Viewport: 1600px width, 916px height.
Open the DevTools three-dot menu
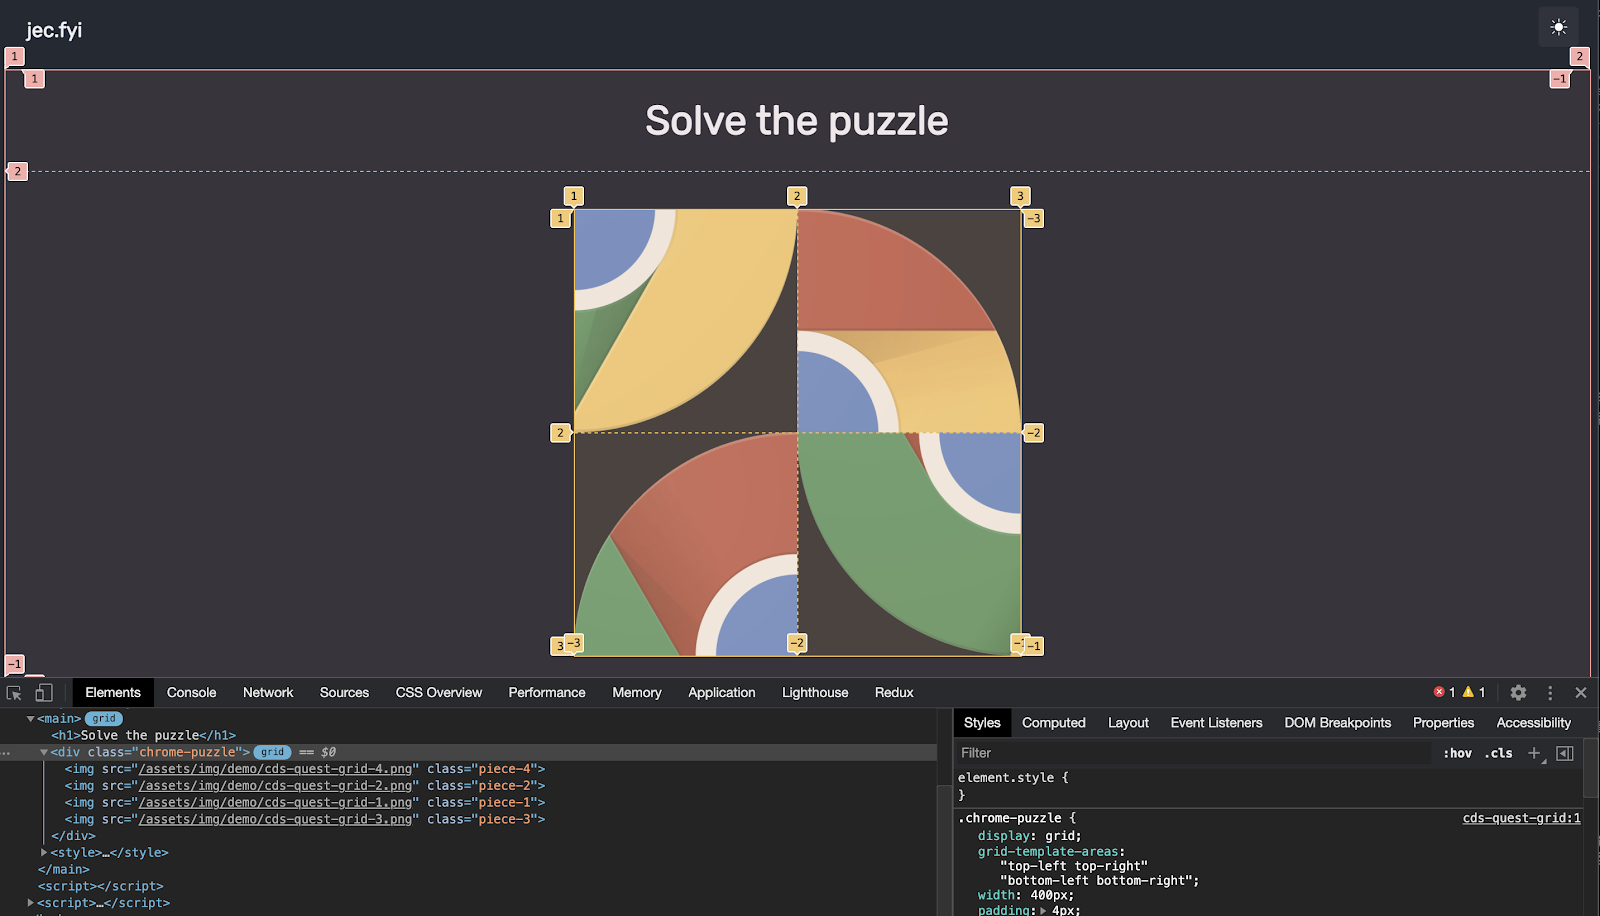[x=1550, y=692]
